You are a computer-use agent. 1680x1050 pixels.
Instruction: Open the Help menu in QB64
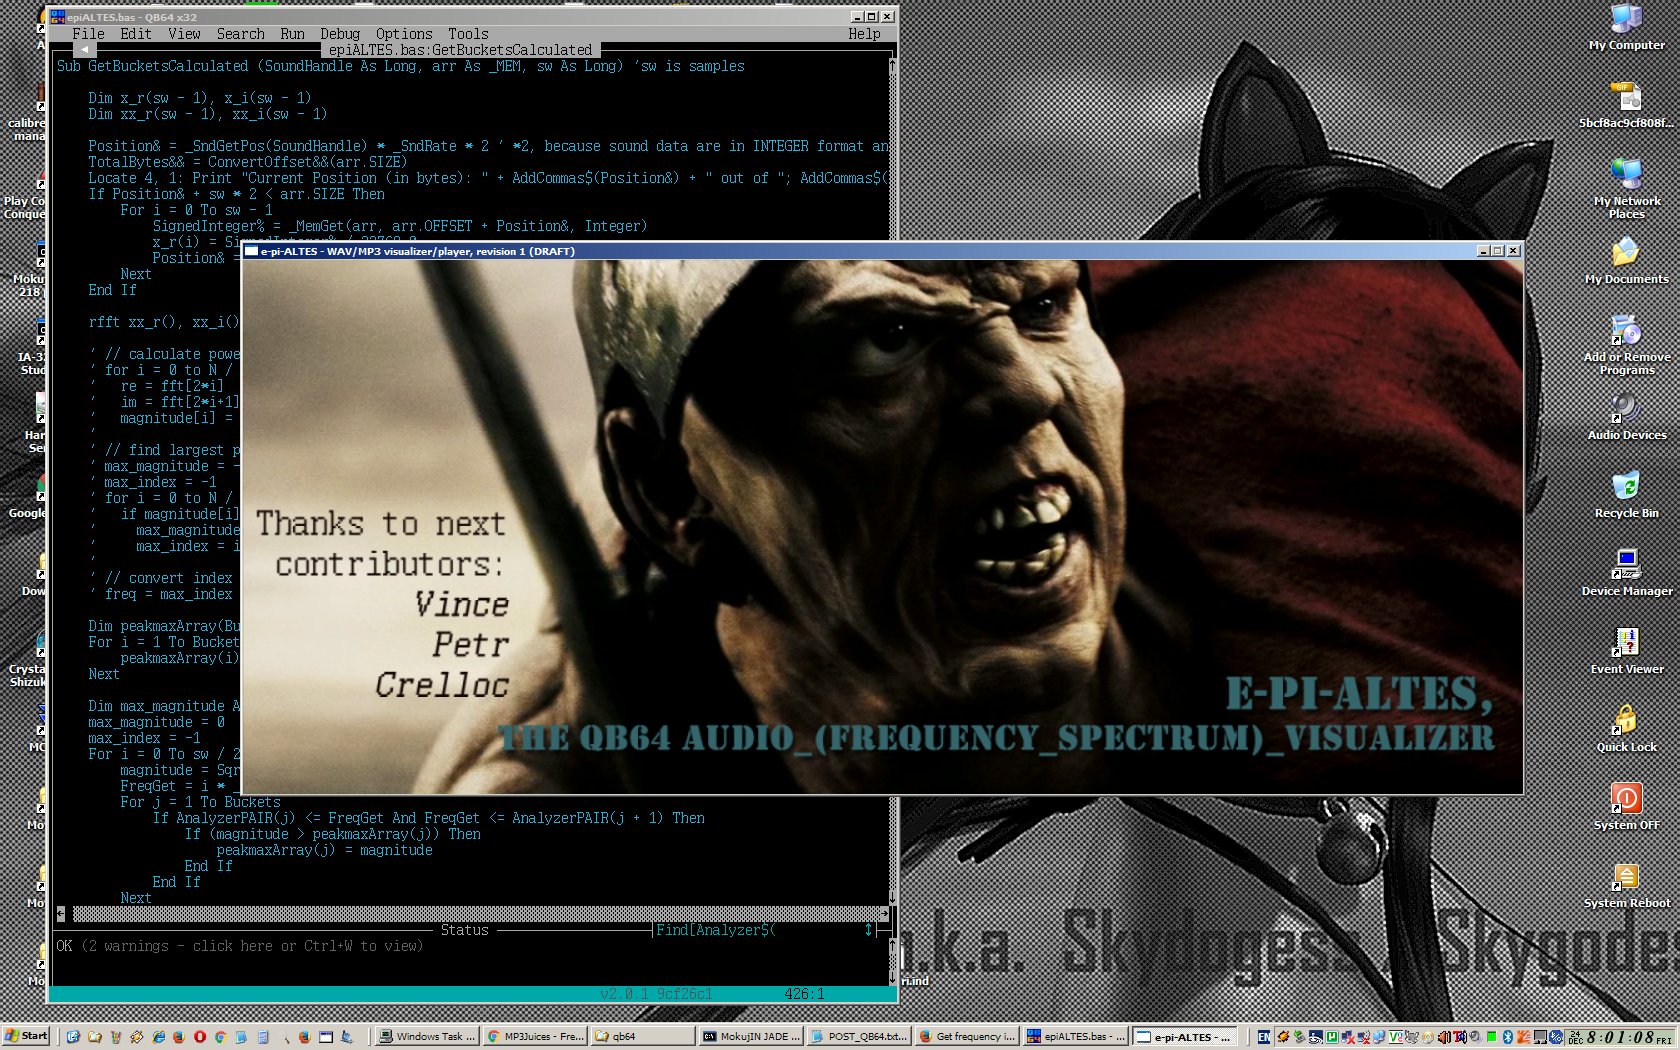(x=864, y=34)
